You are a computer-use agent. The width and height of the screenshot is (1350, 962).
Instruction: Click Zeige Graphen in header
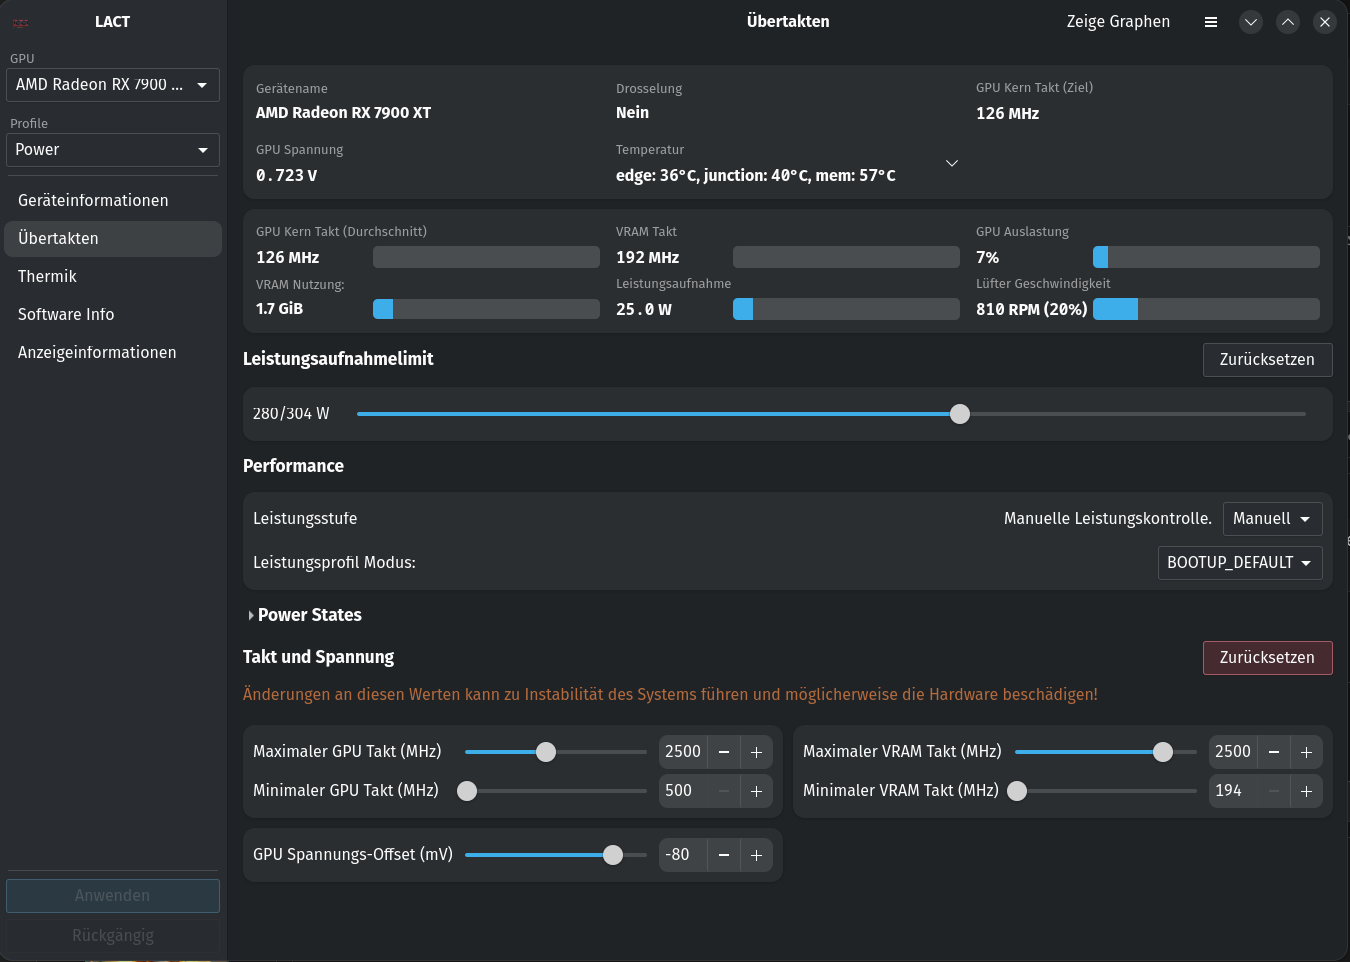pyautogui.click(x=1118, y=22)
